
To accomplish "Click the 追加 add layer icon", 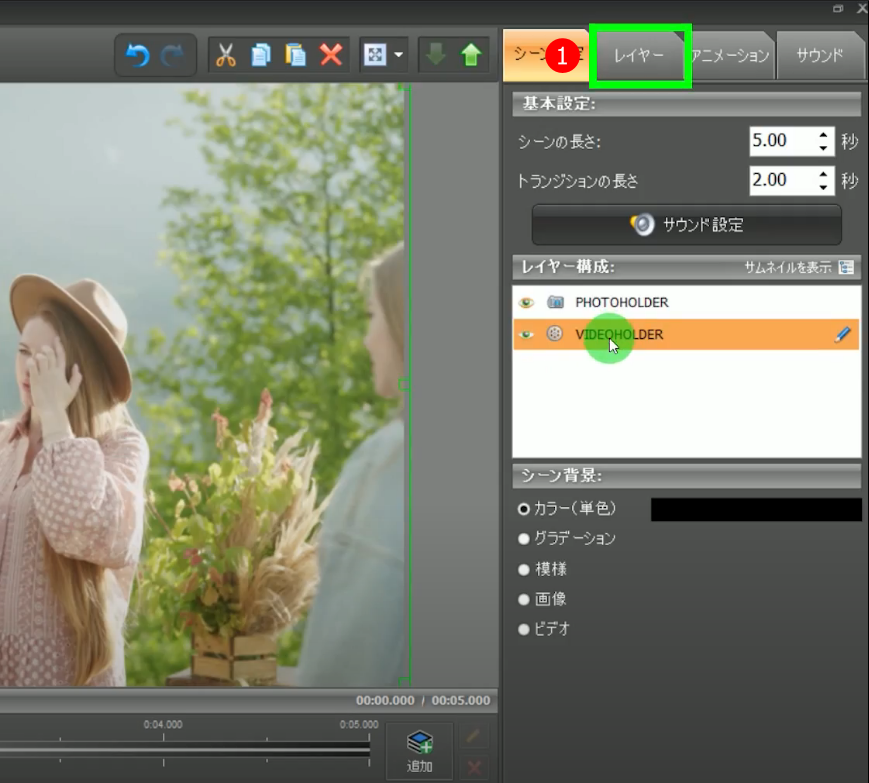I will coord(419,750).
